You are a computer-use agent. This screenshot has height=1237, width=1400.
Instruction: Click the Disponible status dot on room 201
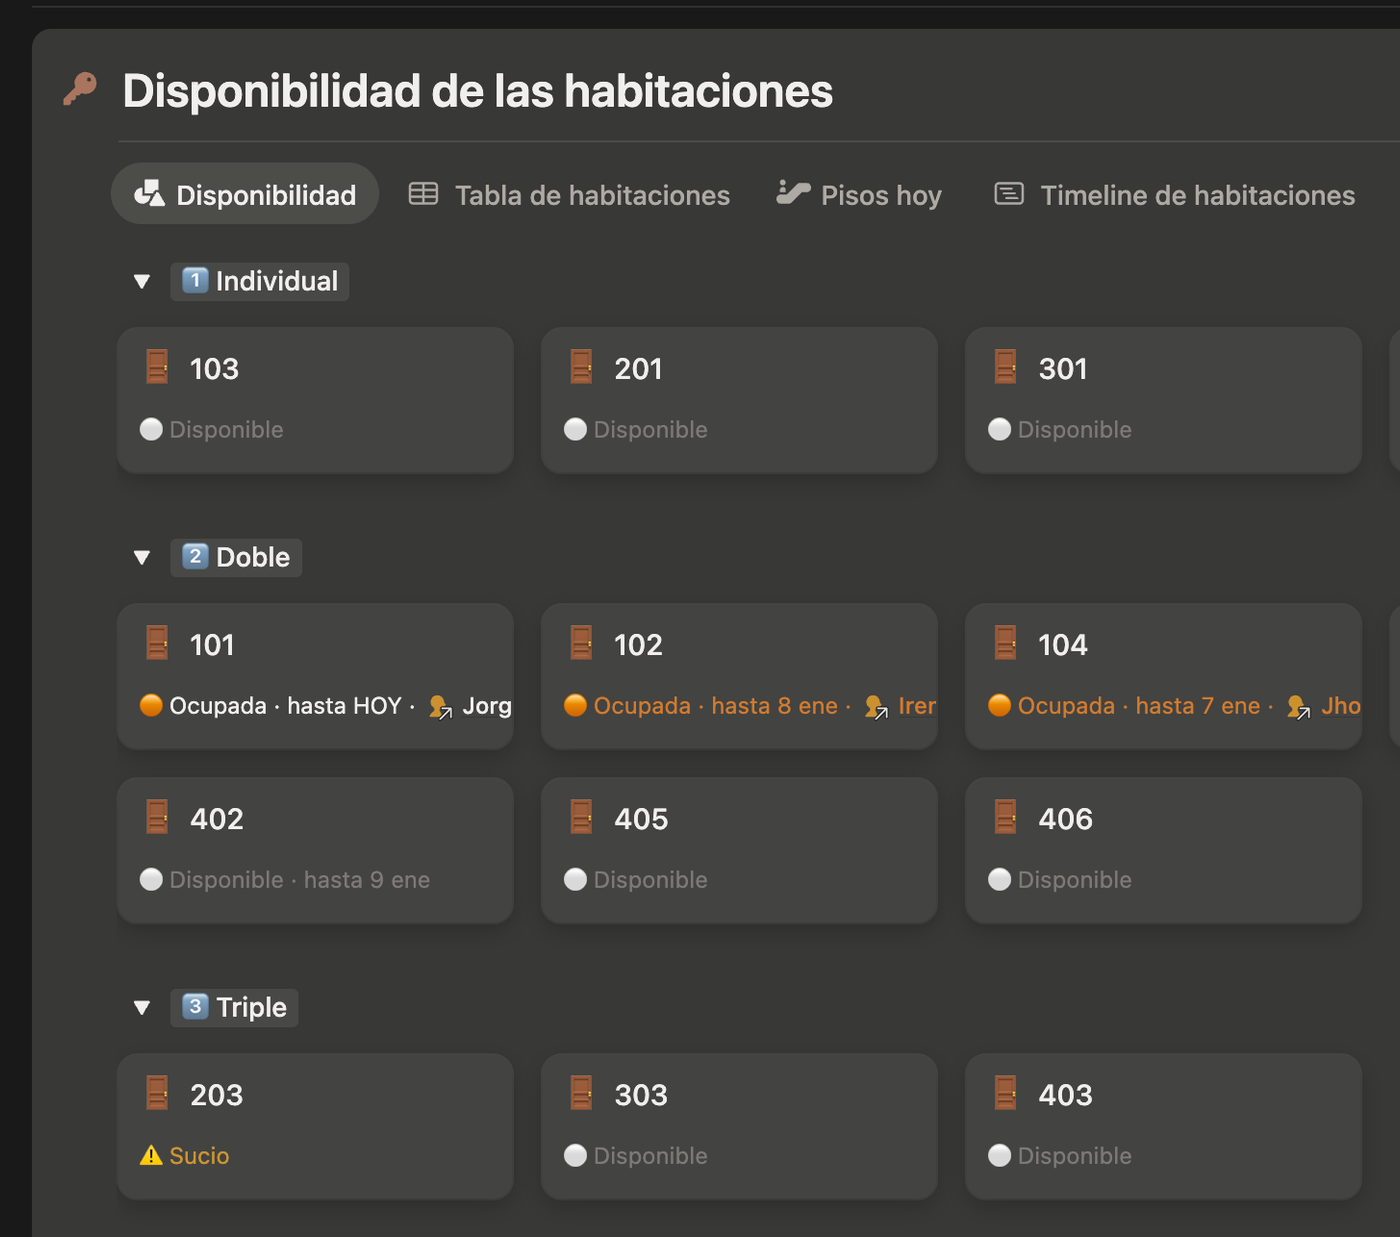click(575, 429)
